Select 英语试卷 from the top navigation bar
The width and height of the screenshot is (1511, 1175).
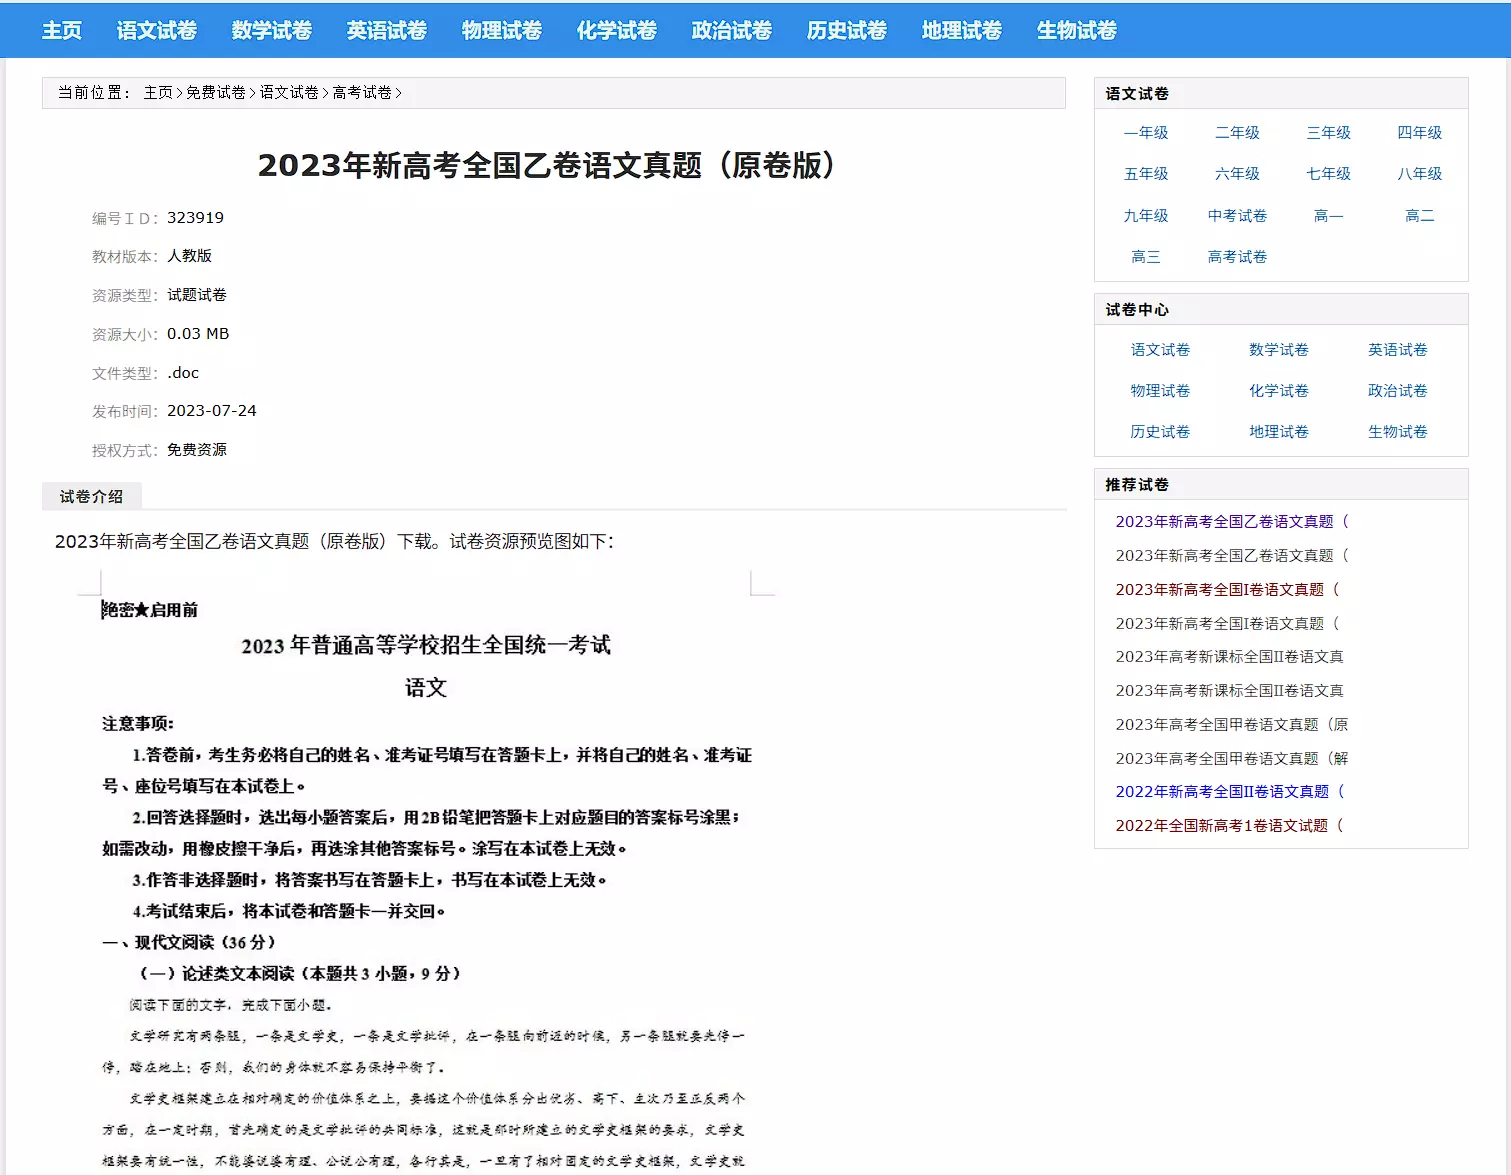pyautogui.click(x=386, y=30)
